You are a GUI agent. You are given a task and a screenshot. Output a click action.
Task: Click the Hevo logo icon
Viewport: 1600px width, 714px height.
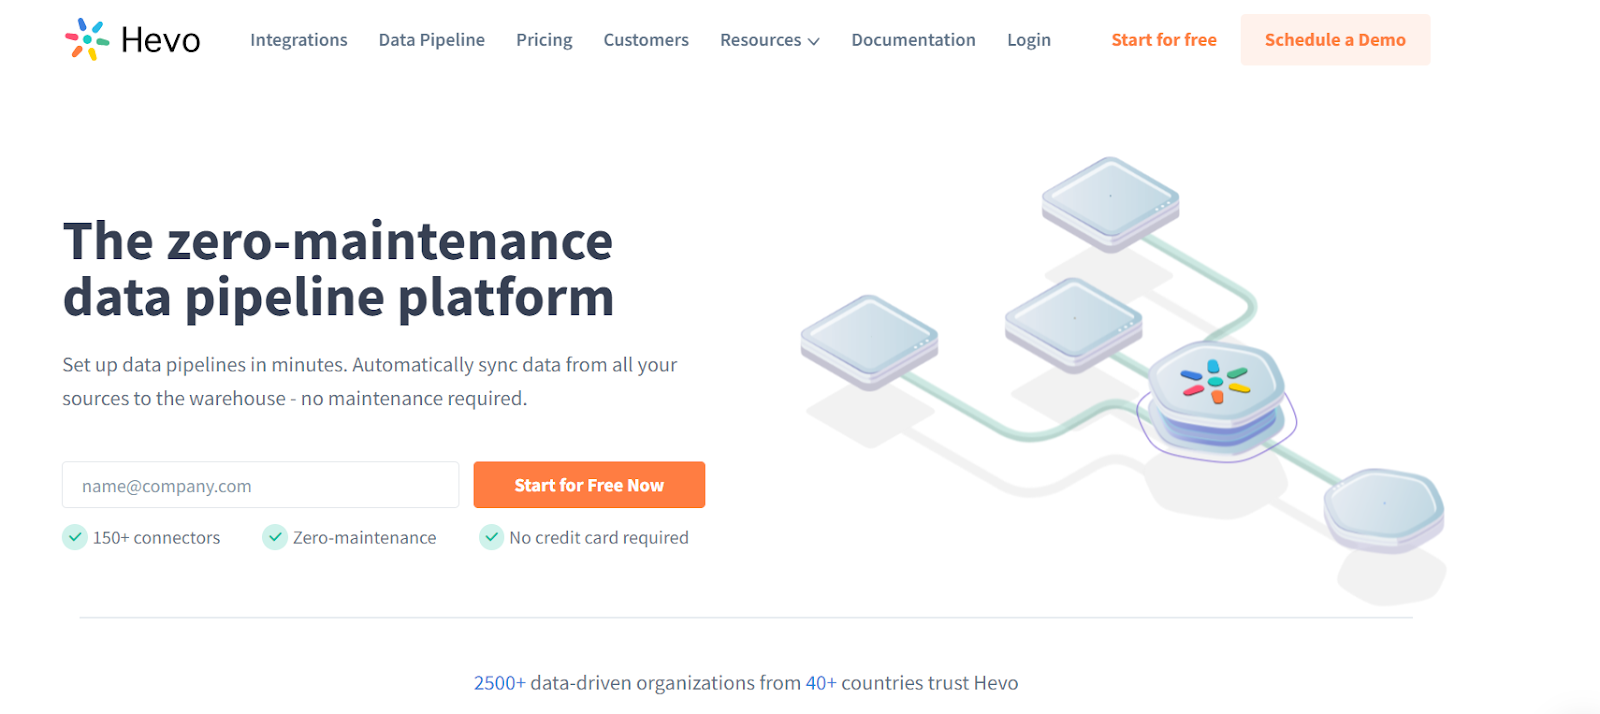click(x=87, y=40)
